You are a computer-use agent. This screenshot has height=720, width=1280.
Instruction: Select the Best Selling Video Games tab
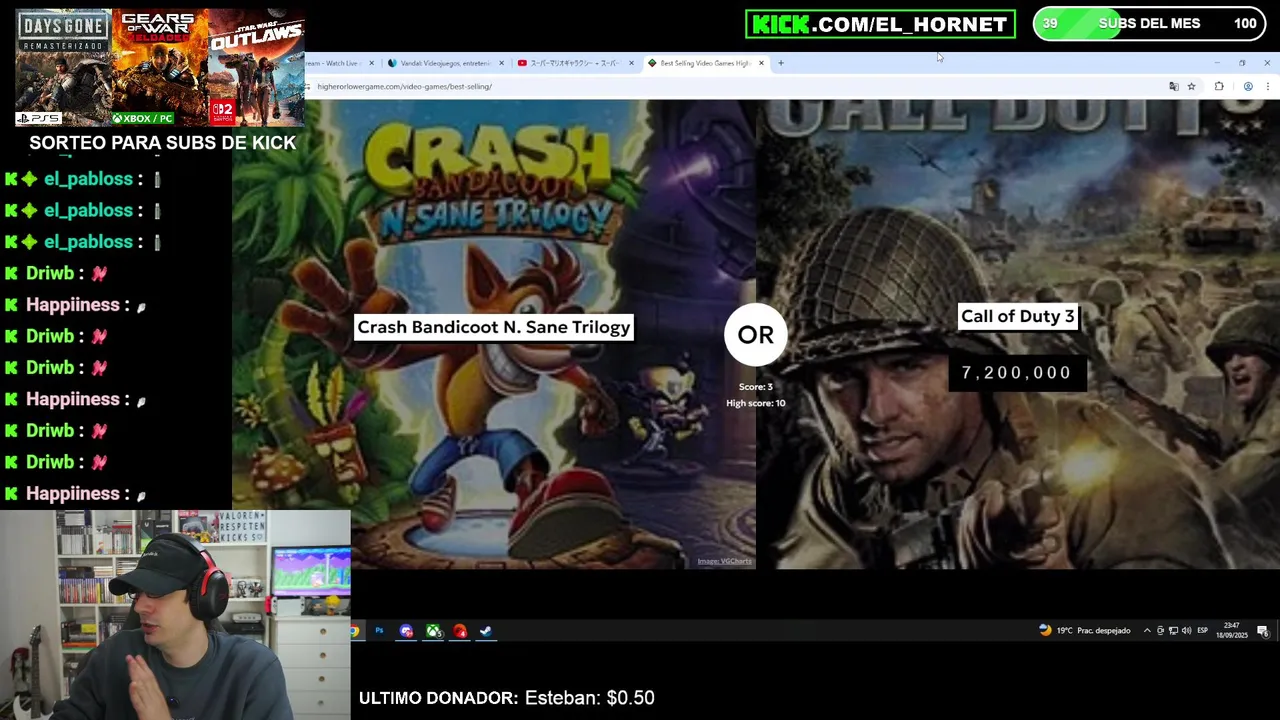[x=704, y=63]
